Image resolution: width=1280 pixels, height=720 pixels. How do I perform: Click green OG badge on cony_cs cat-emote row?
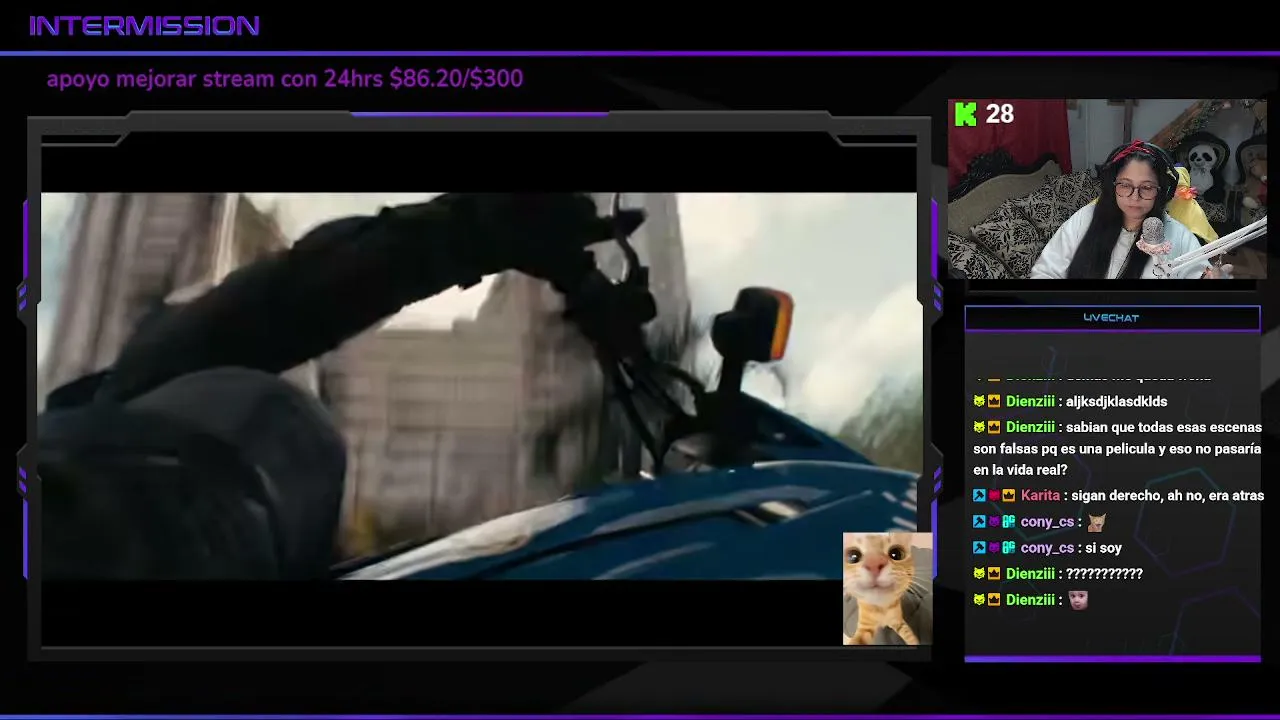(1009, 521)
